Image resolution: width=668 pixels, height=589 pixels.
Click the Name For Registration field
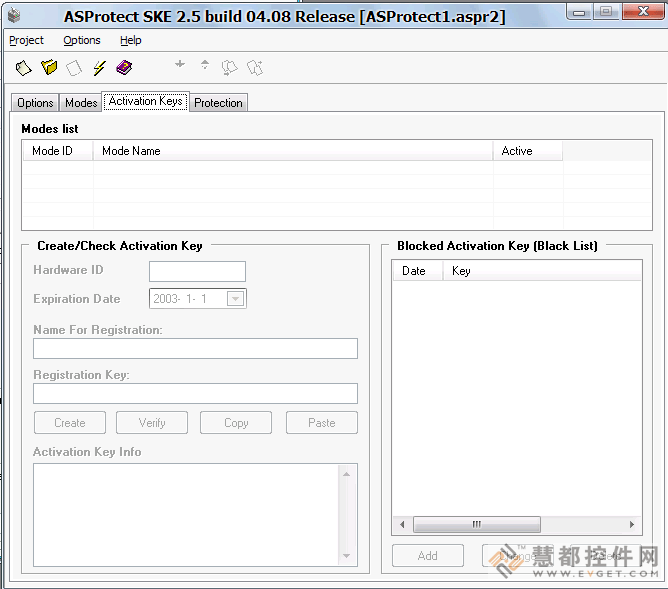point(195,348)
